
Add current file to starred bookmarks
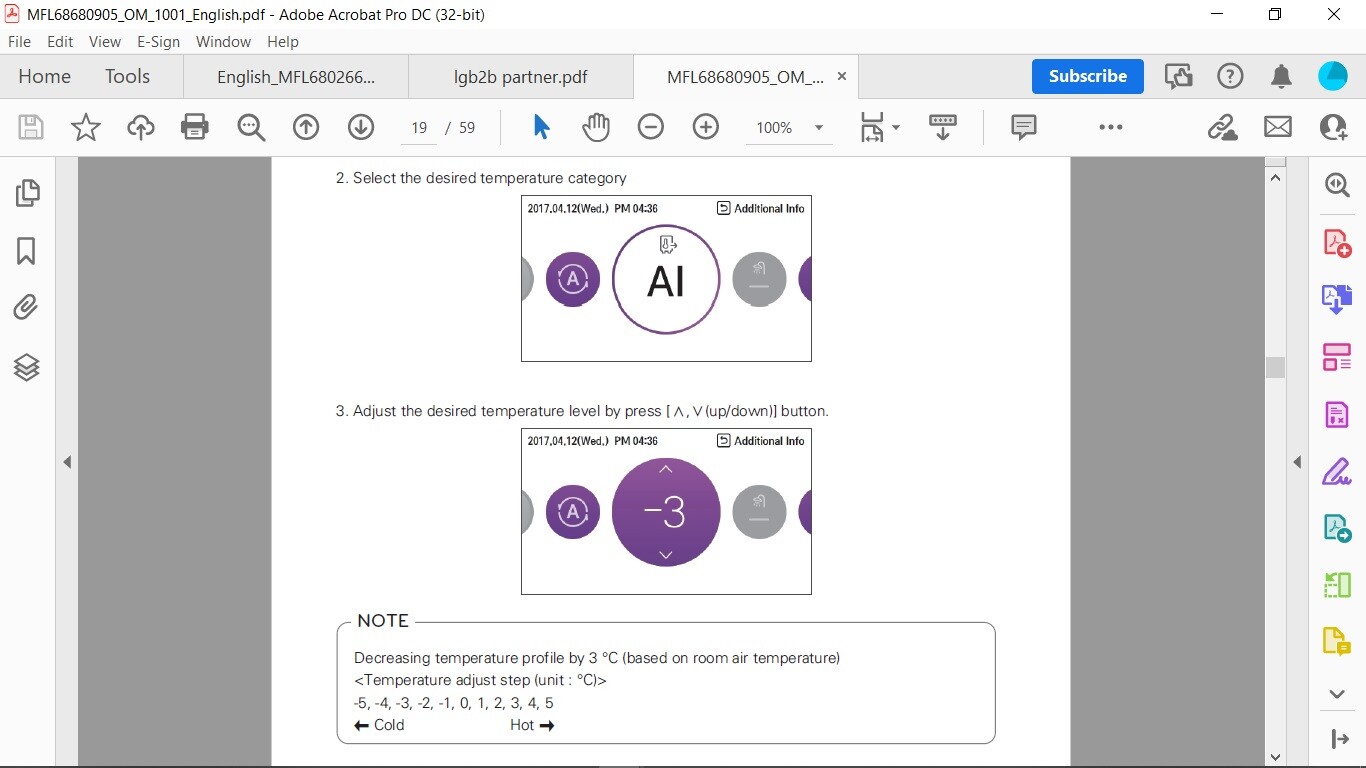pyautogui.click(x=86, y=127)
